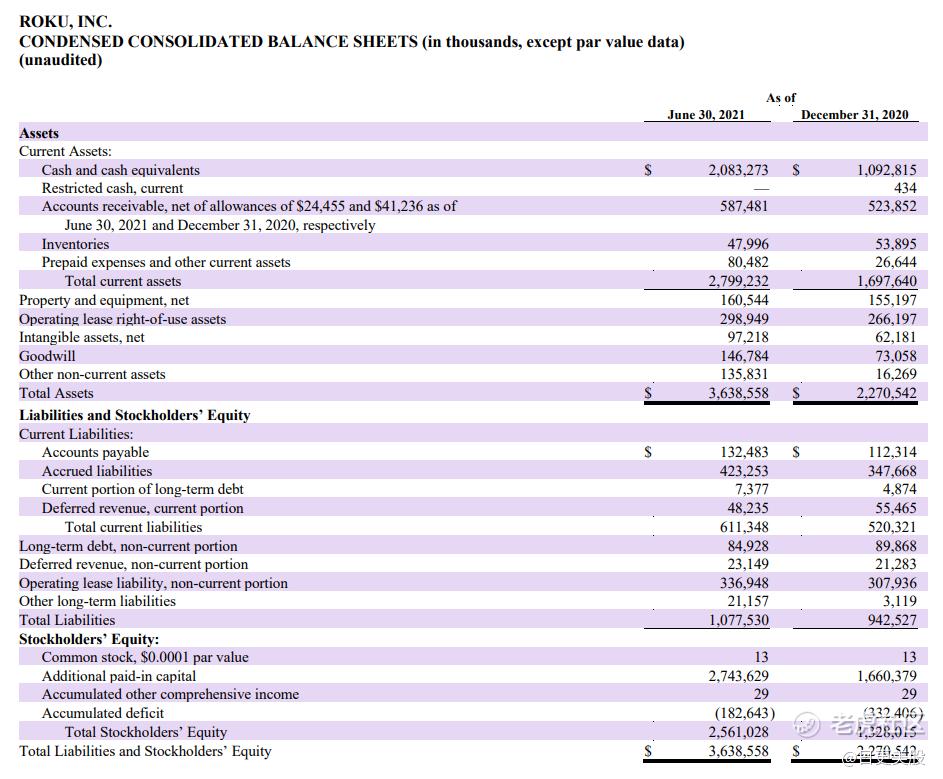Select the 'Accrued liabilities' row label
Image resolution: width=943 pixels, height=779 pixels.
(97, 471)
